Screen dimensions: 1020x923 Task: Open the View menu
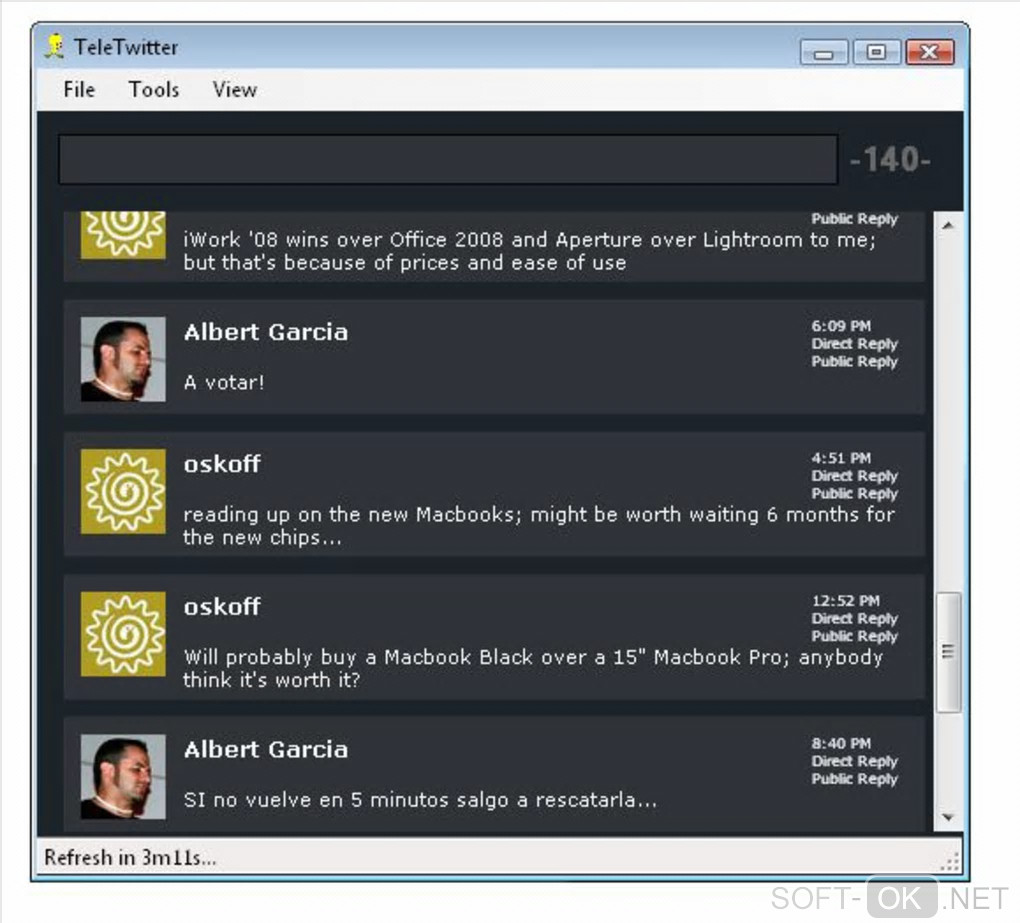[x=235, y=89]
